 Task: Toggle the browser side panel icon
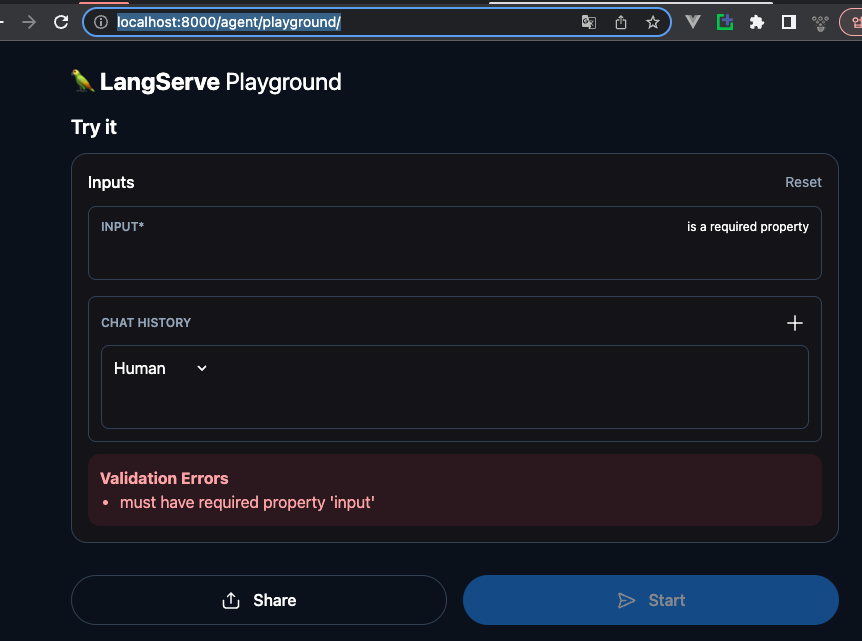point(789,22)
